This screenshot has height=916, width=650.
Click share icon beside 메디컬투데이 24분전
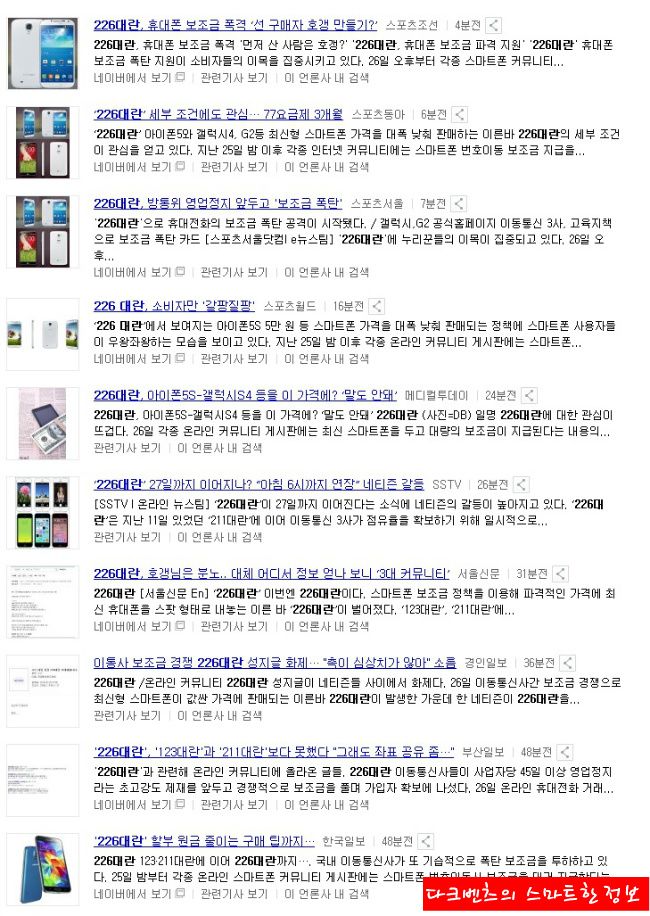529,395
